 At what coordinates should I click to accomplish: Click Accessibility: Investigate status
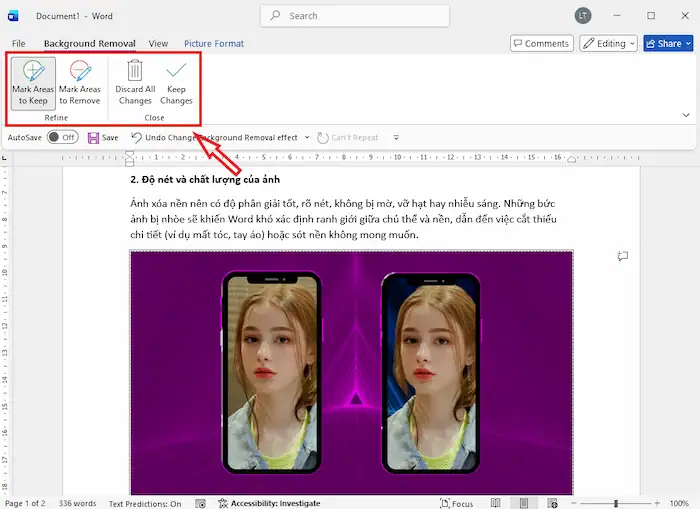[269, 503]
